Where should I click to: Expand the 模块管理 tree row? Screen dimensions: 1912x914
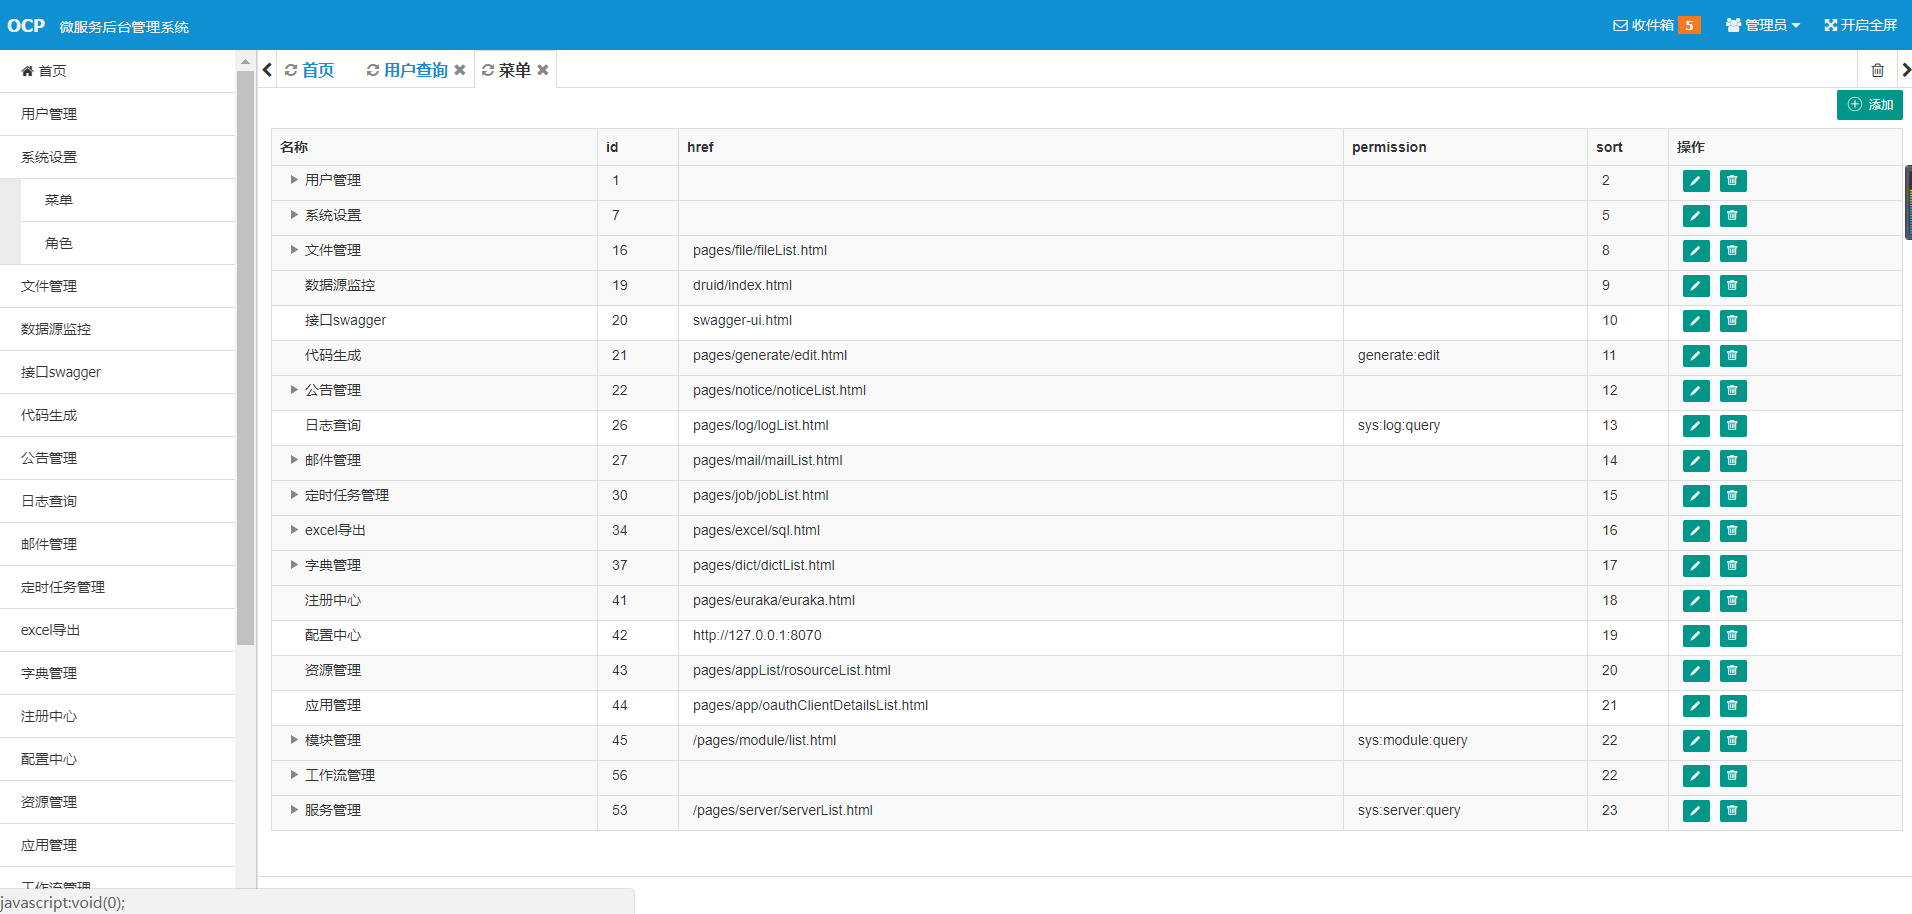click(294, 740)
